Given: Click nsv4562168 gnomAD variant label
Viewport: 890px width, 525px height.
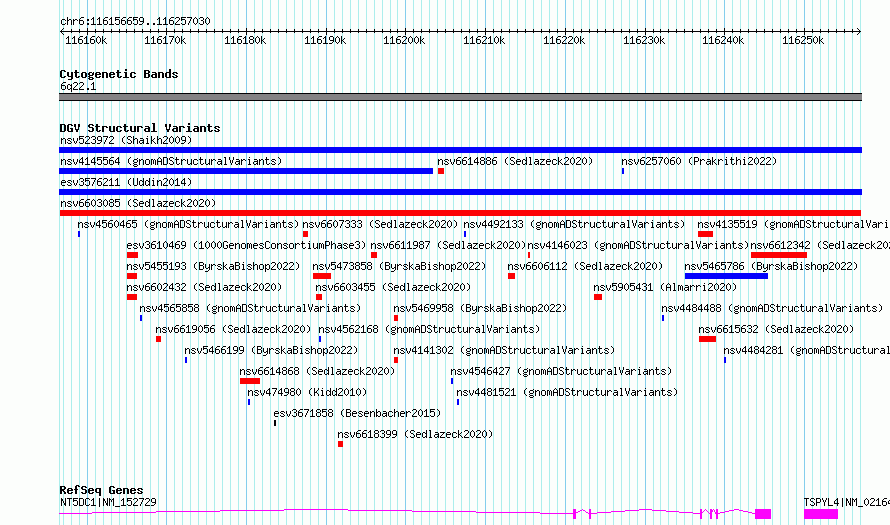Looking at the screenshot, I should click(429, 329).
